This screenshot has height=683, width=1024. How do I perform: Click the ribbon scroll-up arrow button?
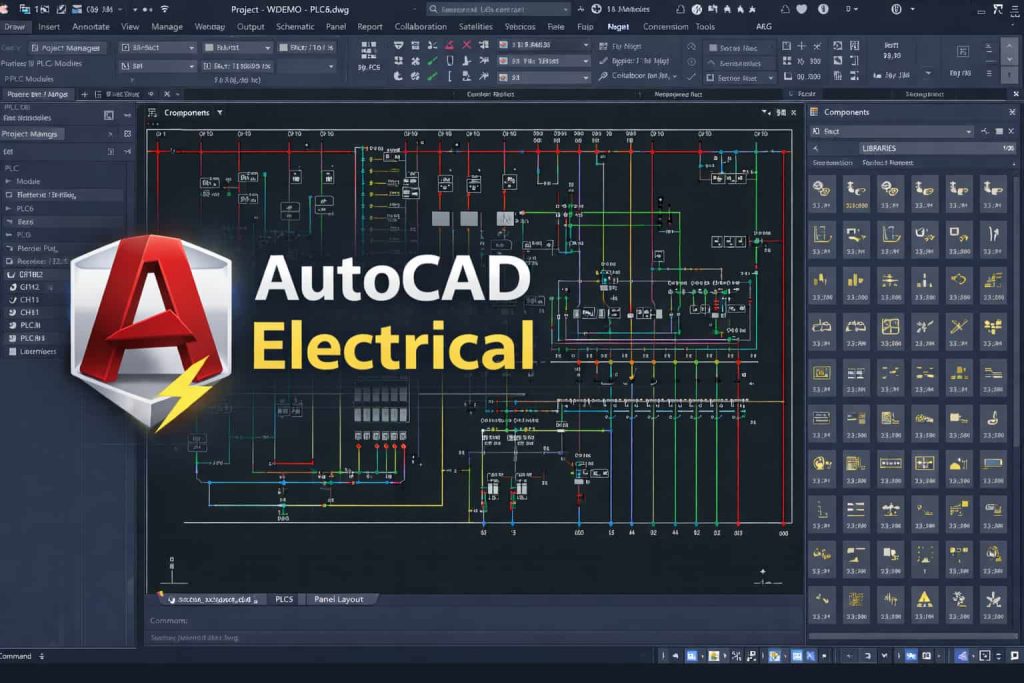[x=1010, y=48]
